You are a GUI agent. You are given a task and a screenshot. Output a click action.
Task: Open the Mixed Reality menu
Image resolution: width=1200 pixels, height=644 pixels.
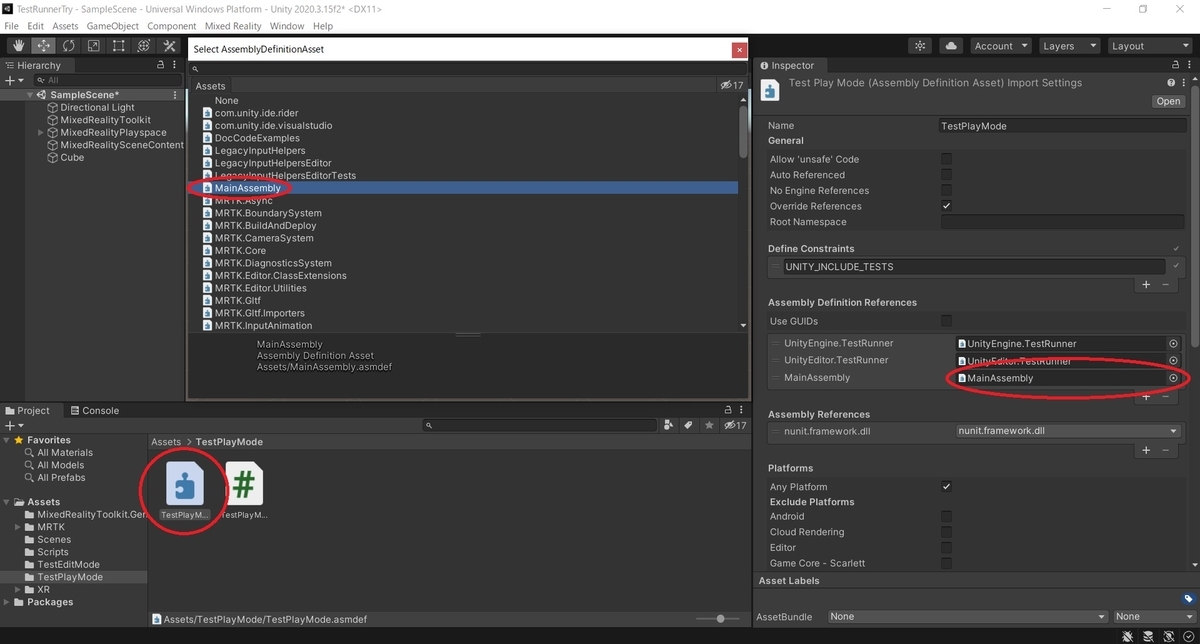[233, 26]
